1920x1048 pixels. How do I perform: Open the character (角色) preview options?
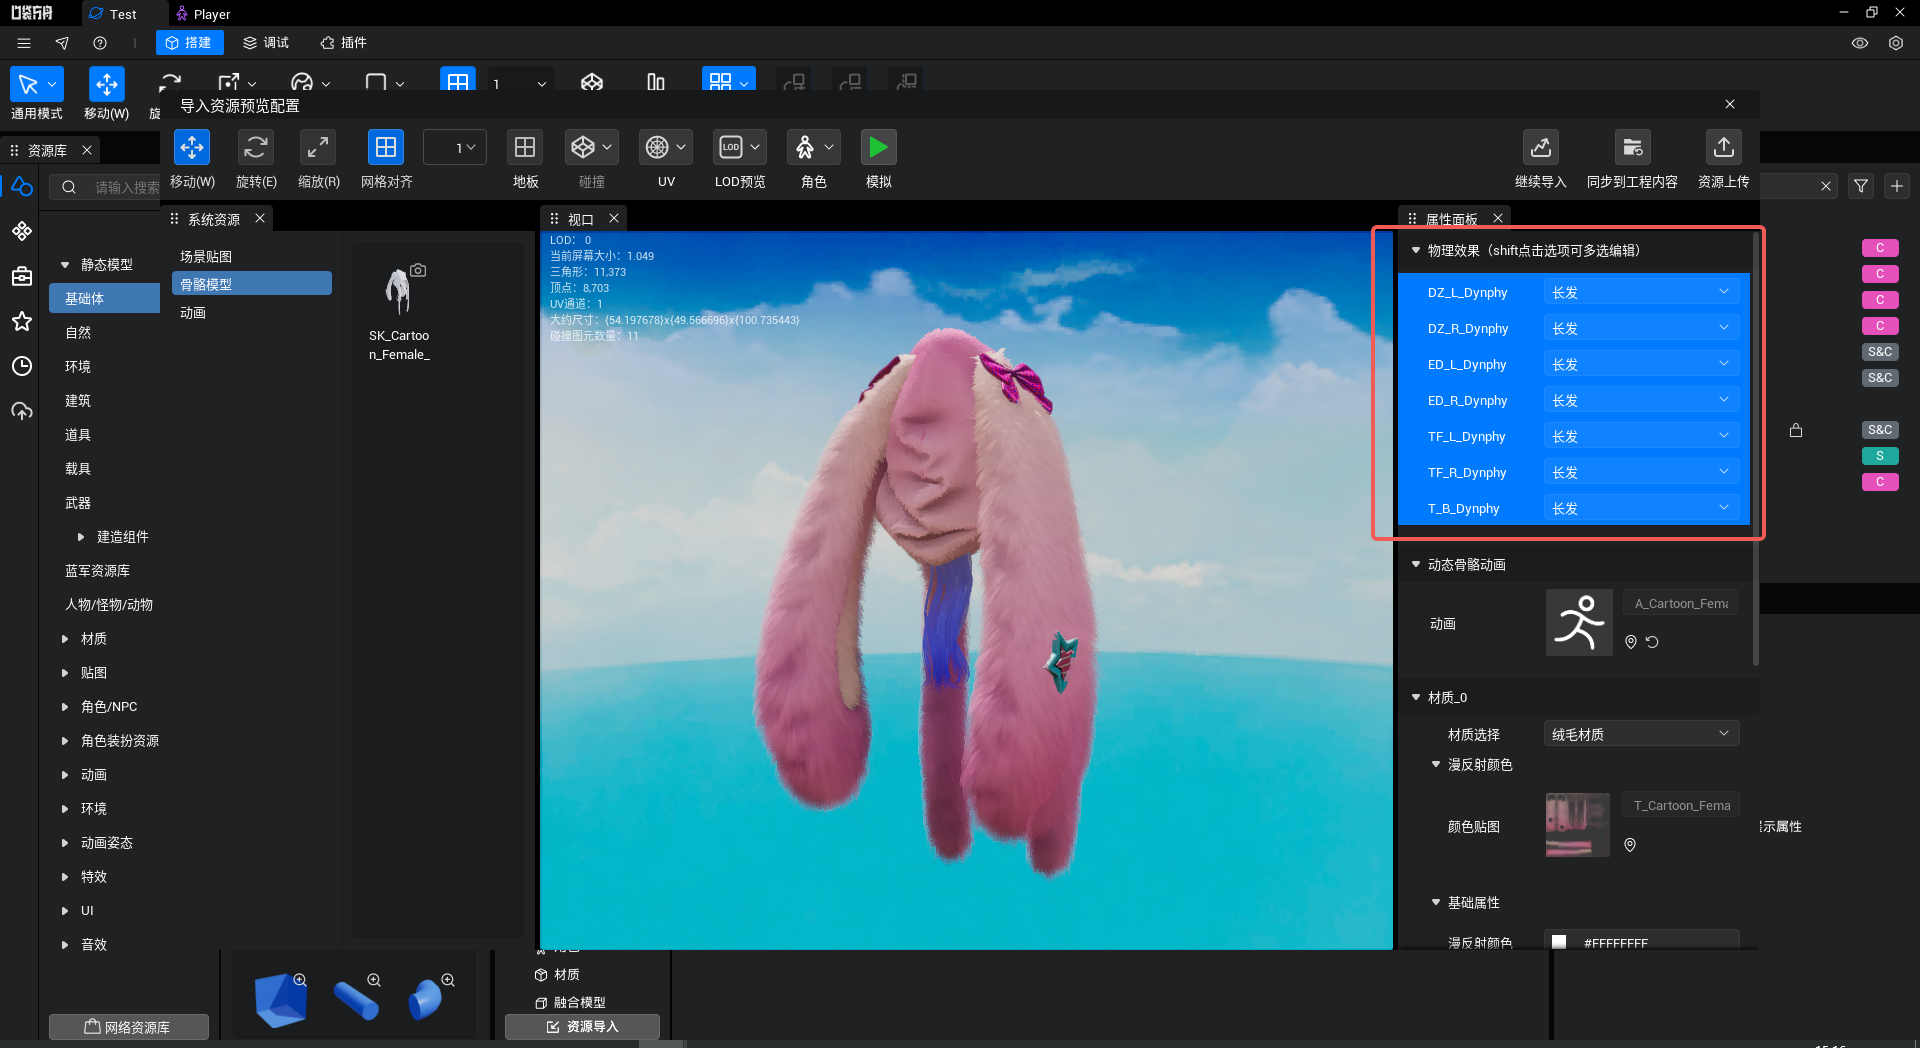[x=814, y=148]
